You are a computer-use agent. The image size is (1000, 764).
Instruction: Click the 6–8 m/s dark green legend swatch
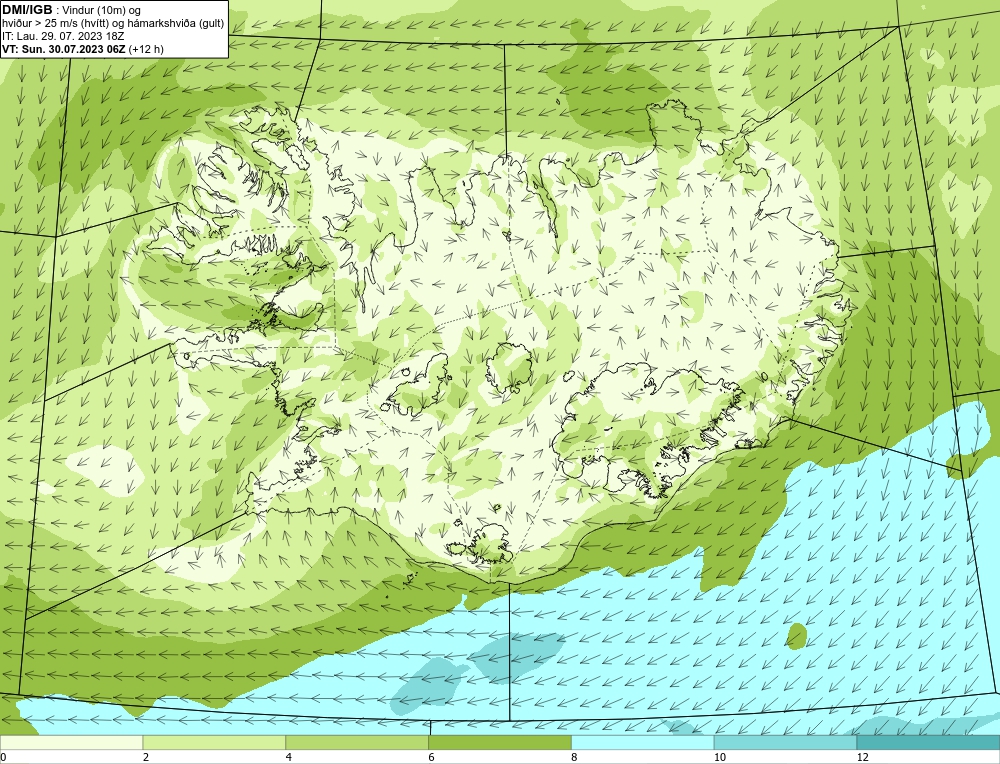pyautogui.click(x=500, y=743)
